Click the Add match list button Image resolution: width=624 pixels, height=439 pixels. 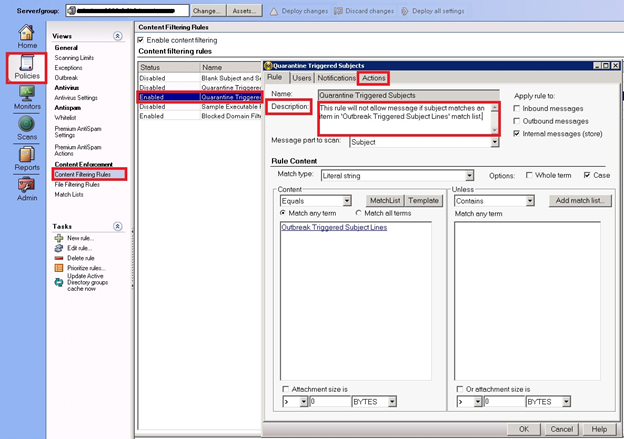(x=579, y=201)
